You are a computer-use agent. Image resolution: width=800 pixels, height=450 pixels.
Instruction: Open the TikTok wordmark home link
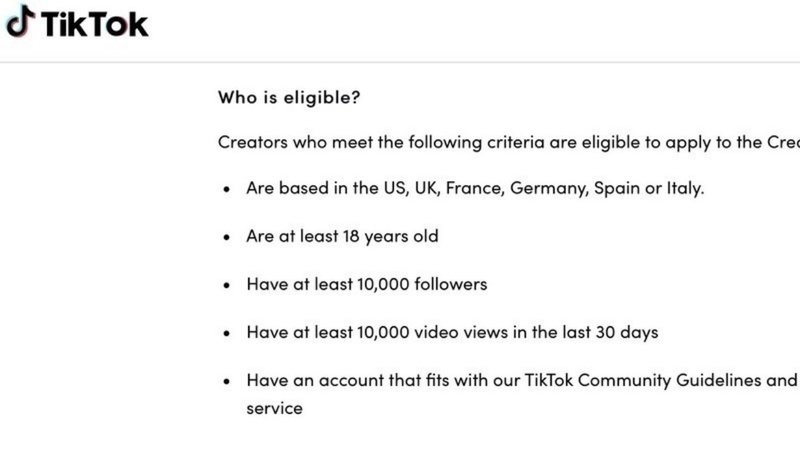point(94,23)
